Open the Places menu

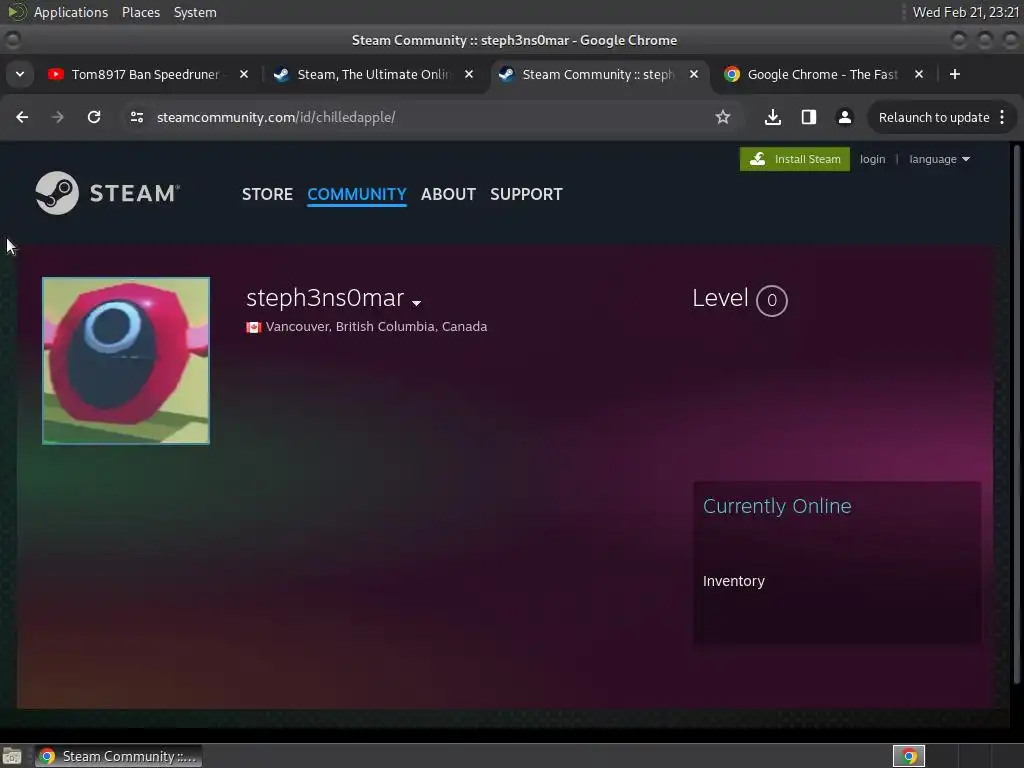(140, 12)
